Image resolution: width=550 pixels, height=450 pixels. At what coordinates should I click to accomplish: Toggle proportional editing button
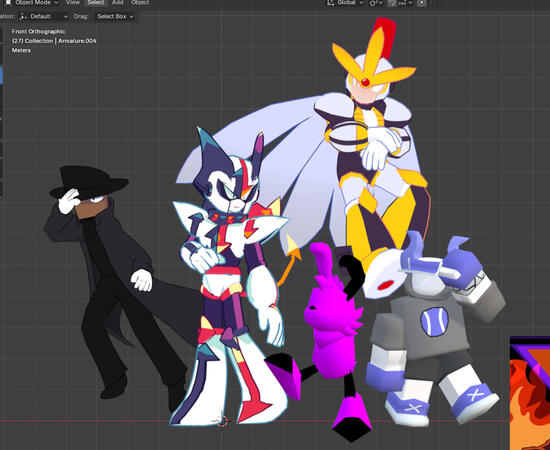click(422, 3)
